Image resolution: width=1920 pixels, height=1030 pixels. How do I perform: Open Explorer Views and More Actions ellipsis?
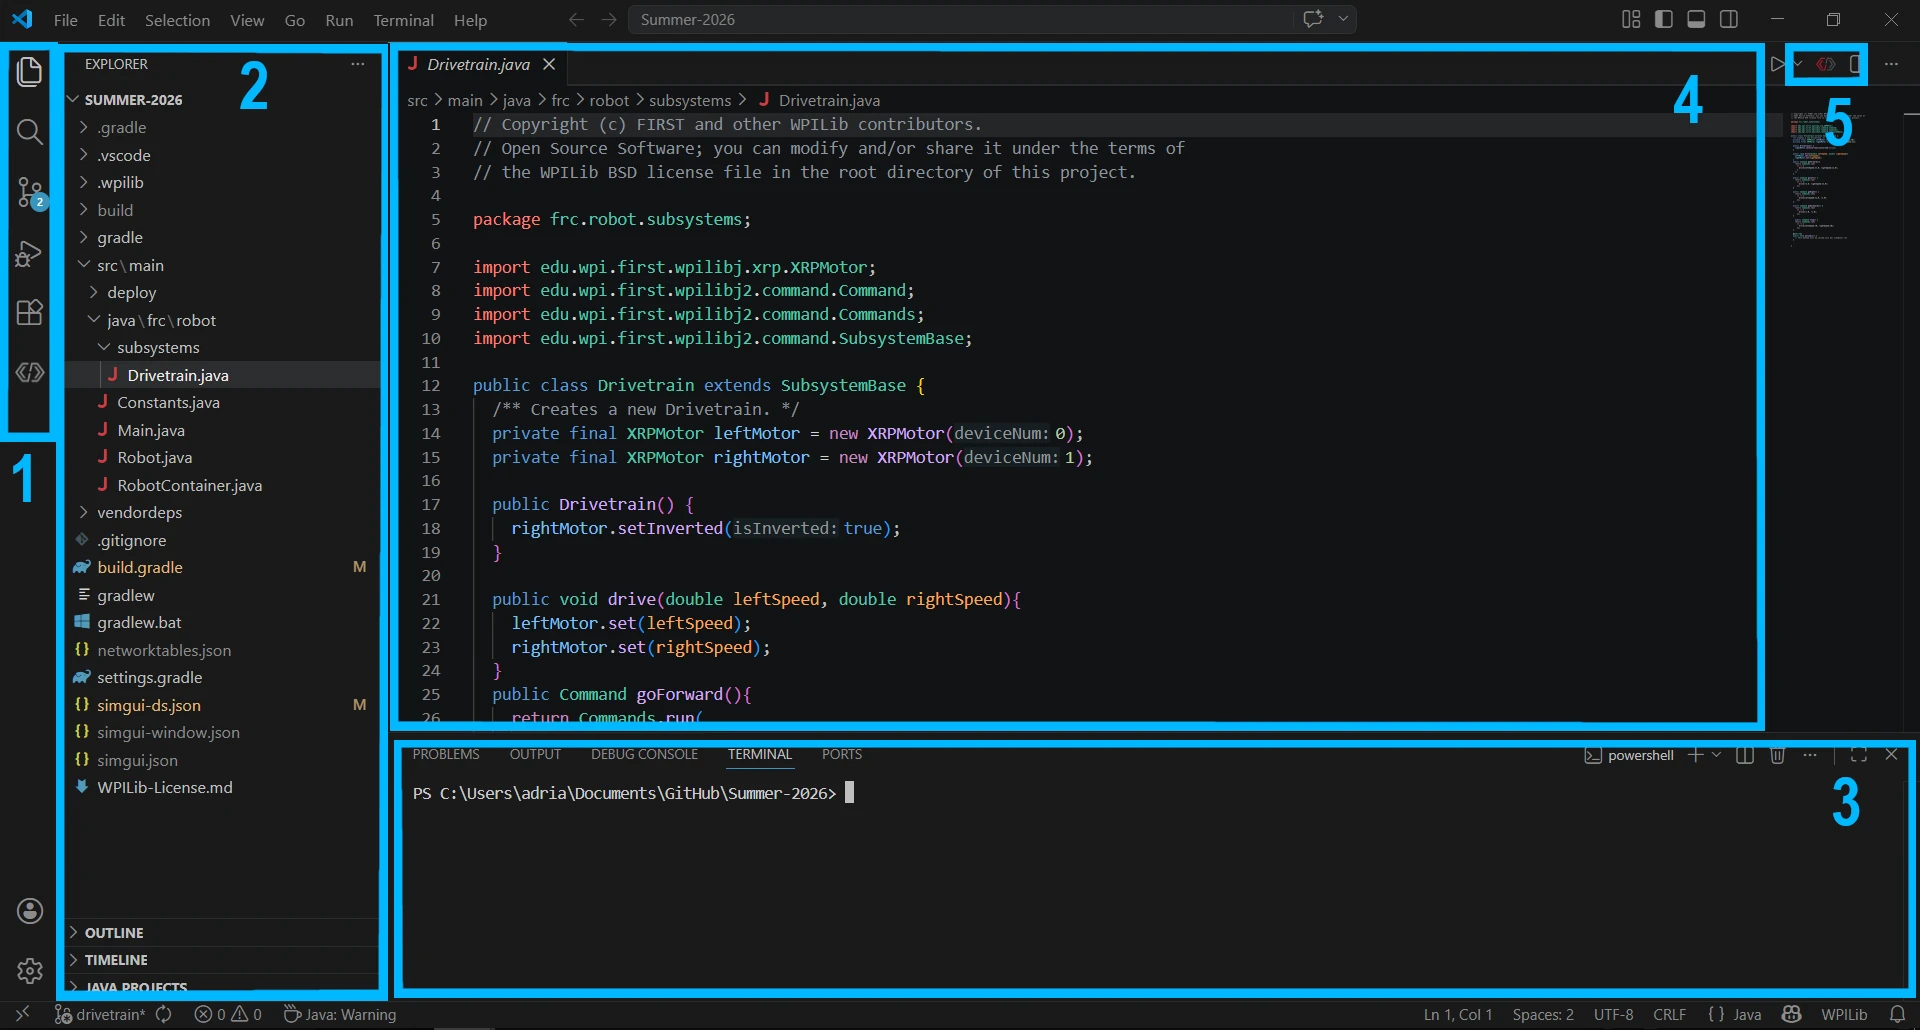[358, 64]
